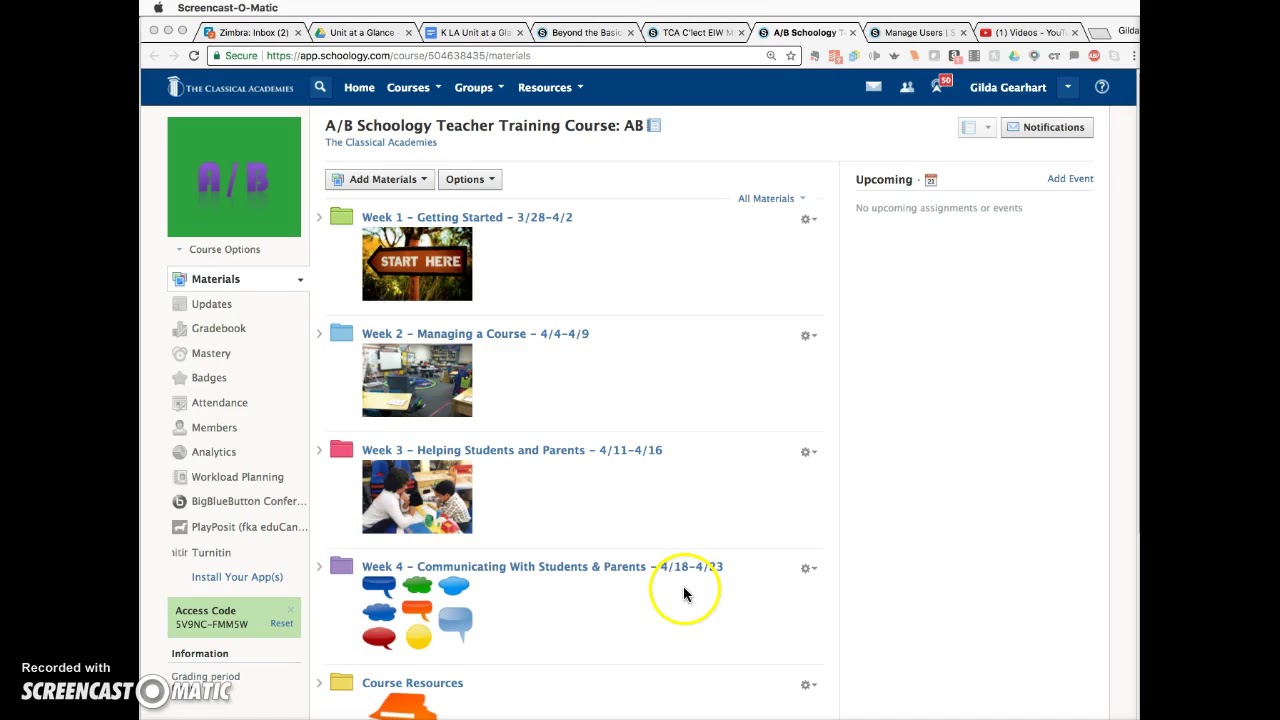Click the Week 1 folder gear icon

point(808,219)
